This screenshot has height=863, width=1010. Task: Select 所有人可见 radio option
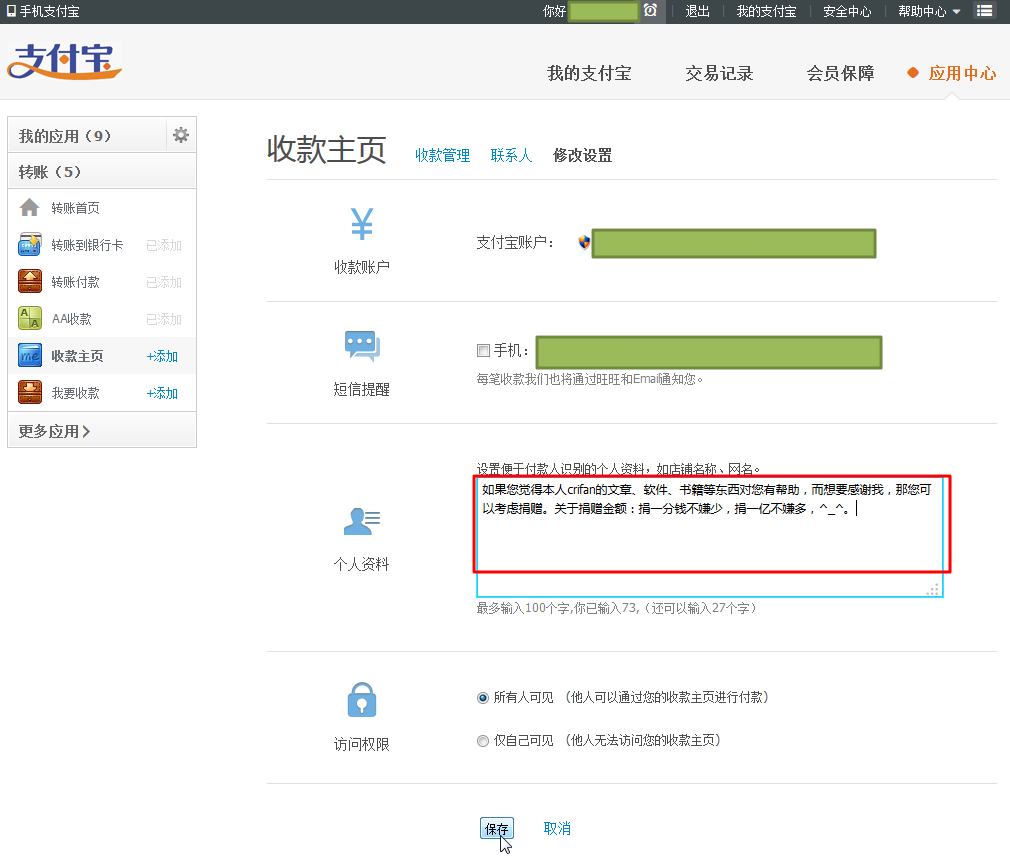482,698
